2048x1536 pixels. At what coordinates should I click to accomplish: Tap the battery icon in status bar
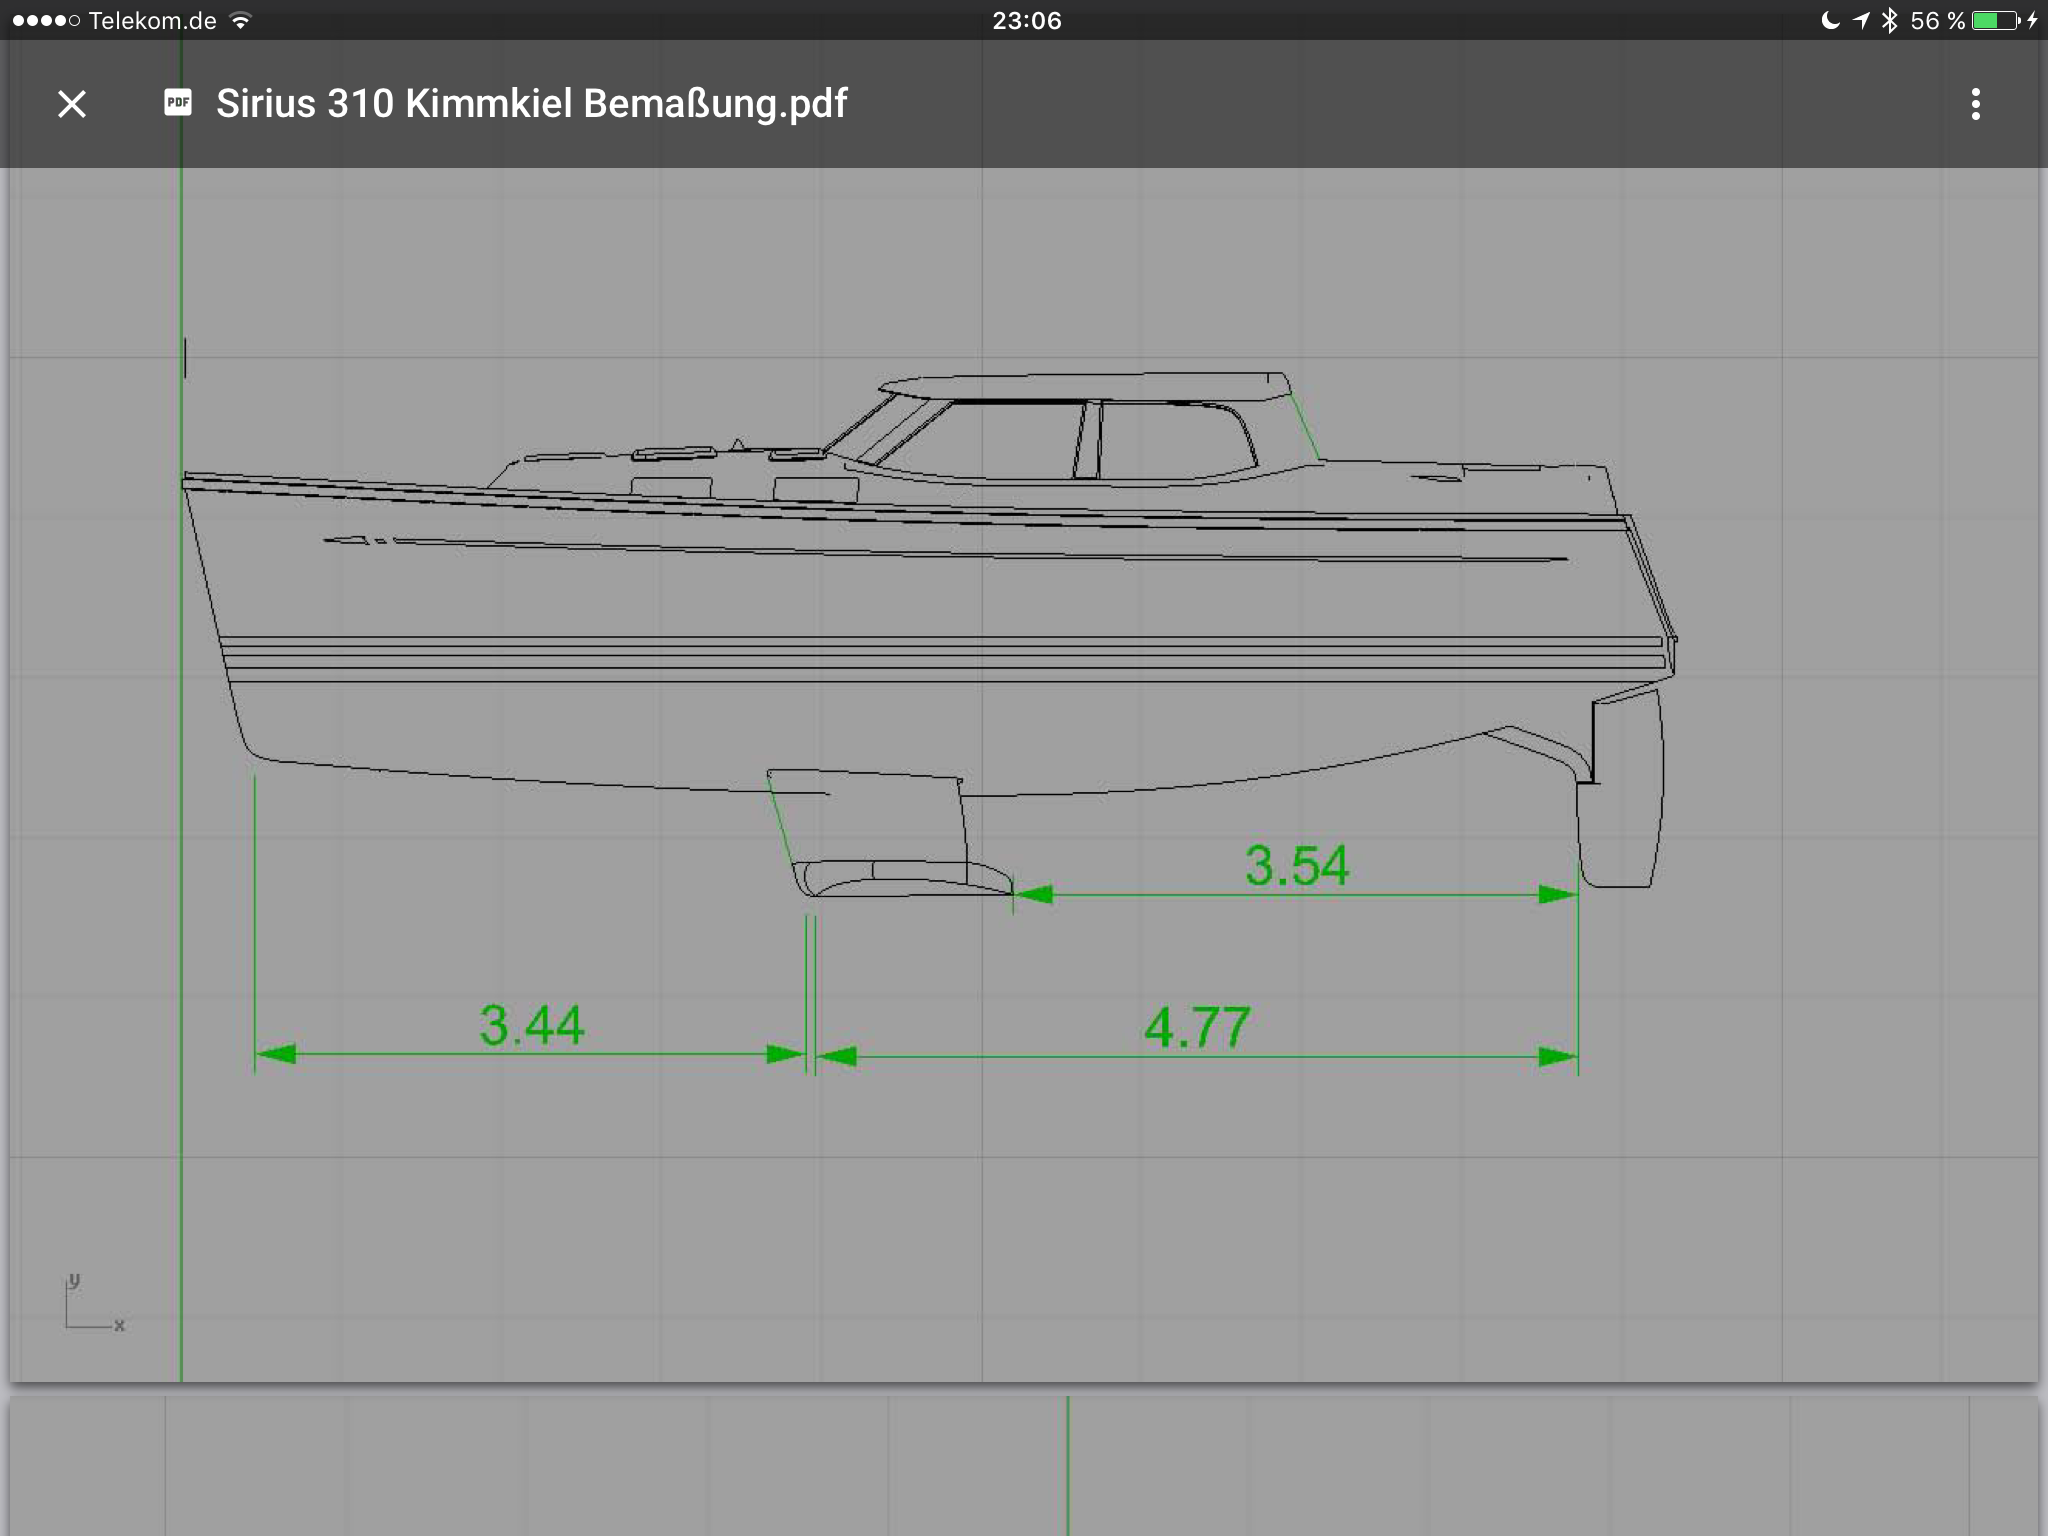pyautogui.click(x=1996, y=20)
